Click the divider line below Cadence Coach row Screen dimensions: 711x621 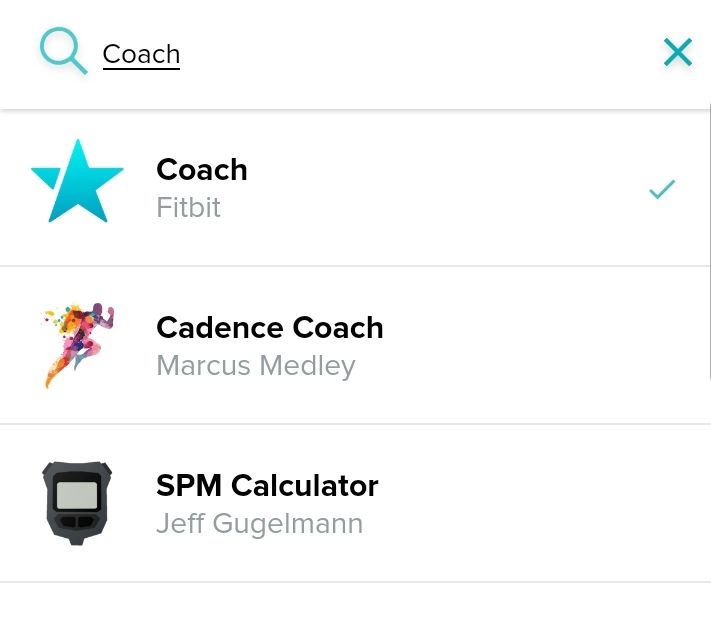[355, 424]
